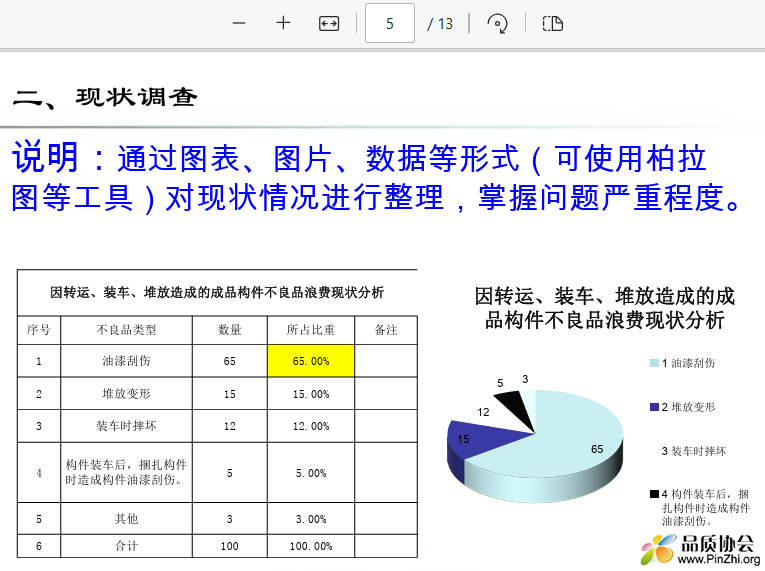Click the '3 装车时摔坏' legend label

click(694, 451)
